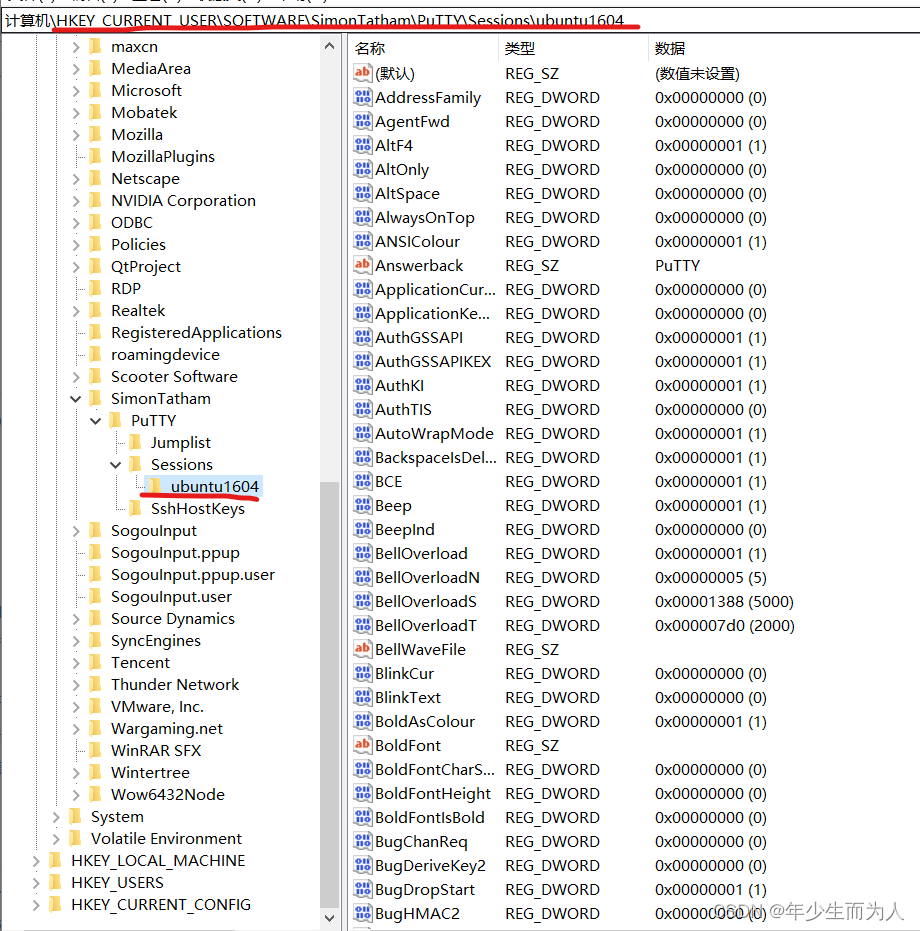Select the string icon for Answerback
Viewport: 920px width, 931px height.
[x=362, y=265]
